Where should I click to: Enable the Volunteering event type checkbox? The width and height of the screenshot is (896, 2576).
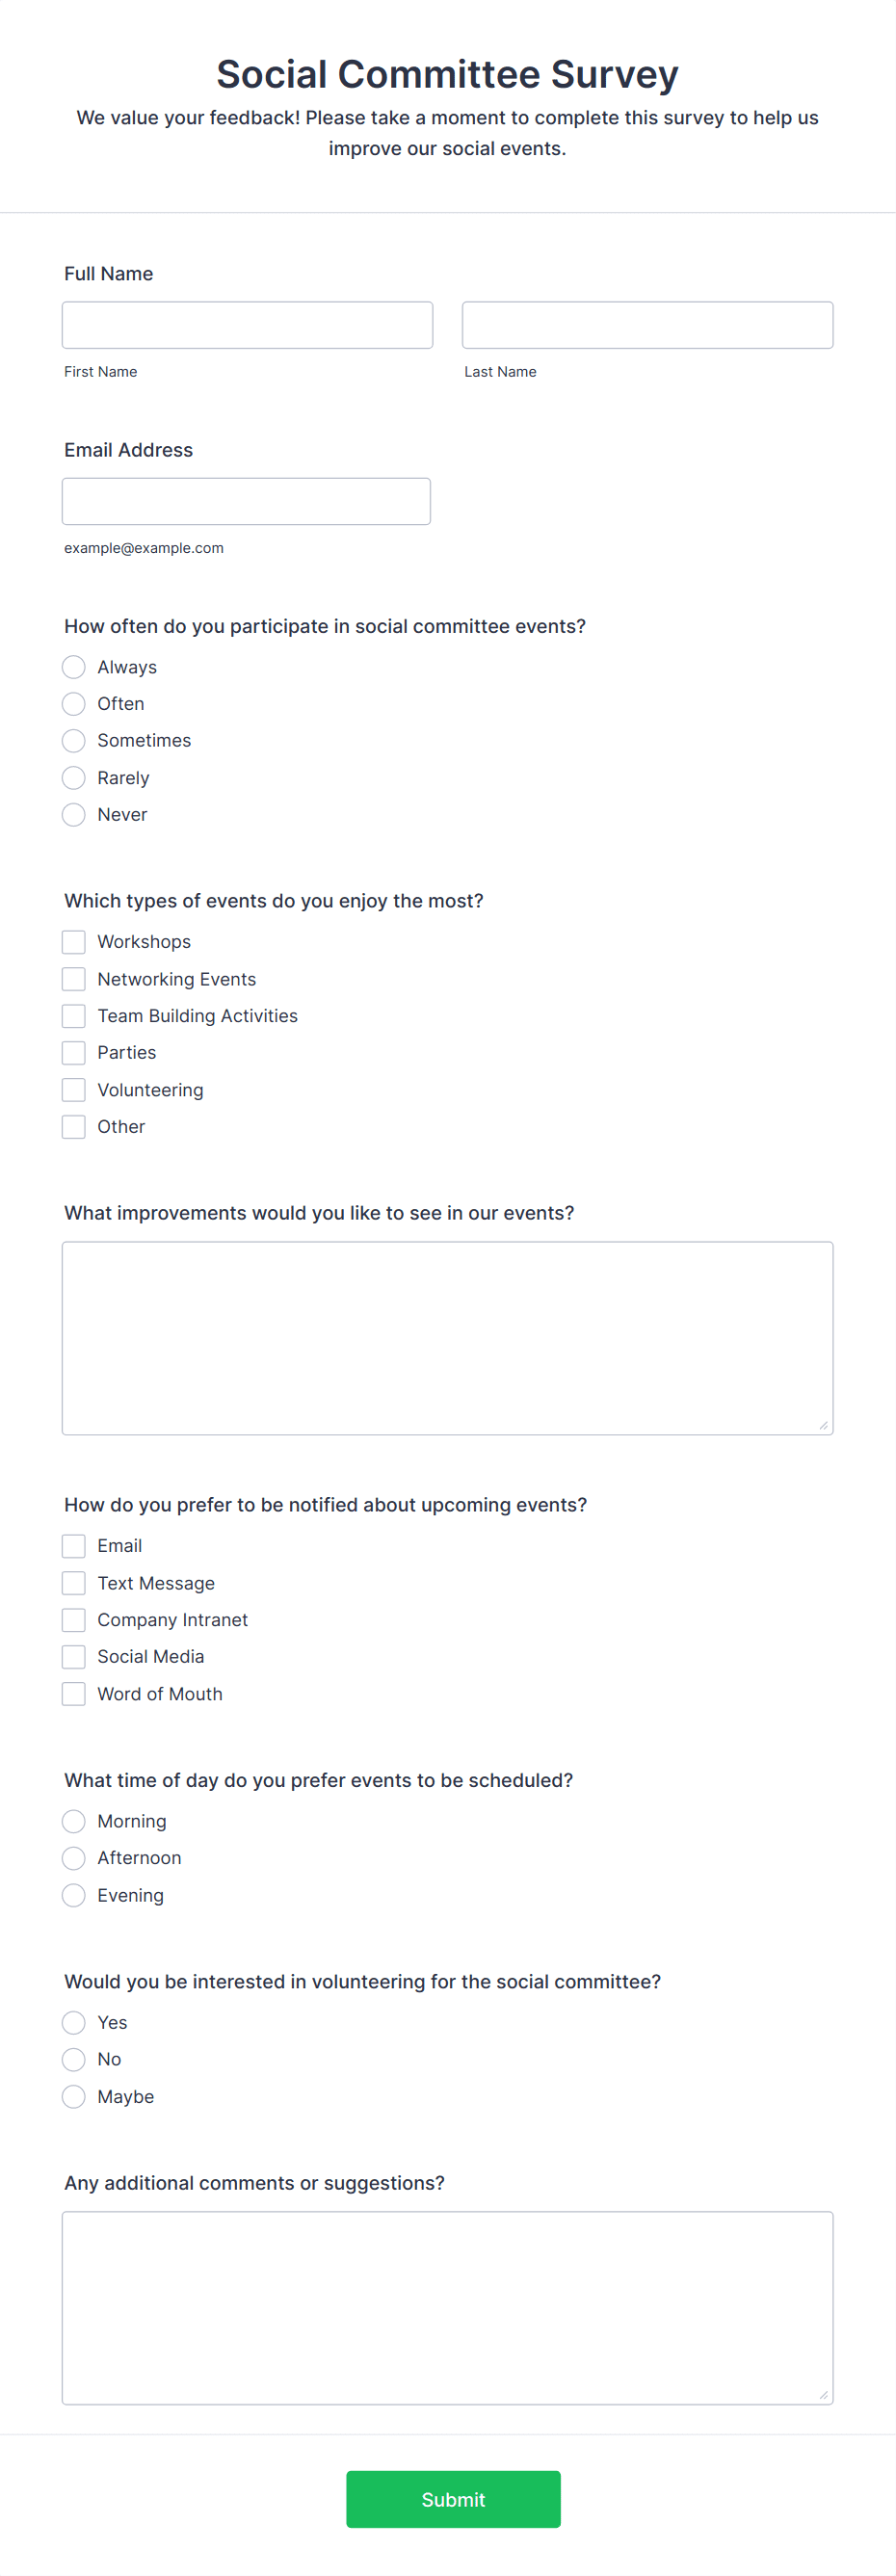pyautogui.click(x=74, y=1090)
